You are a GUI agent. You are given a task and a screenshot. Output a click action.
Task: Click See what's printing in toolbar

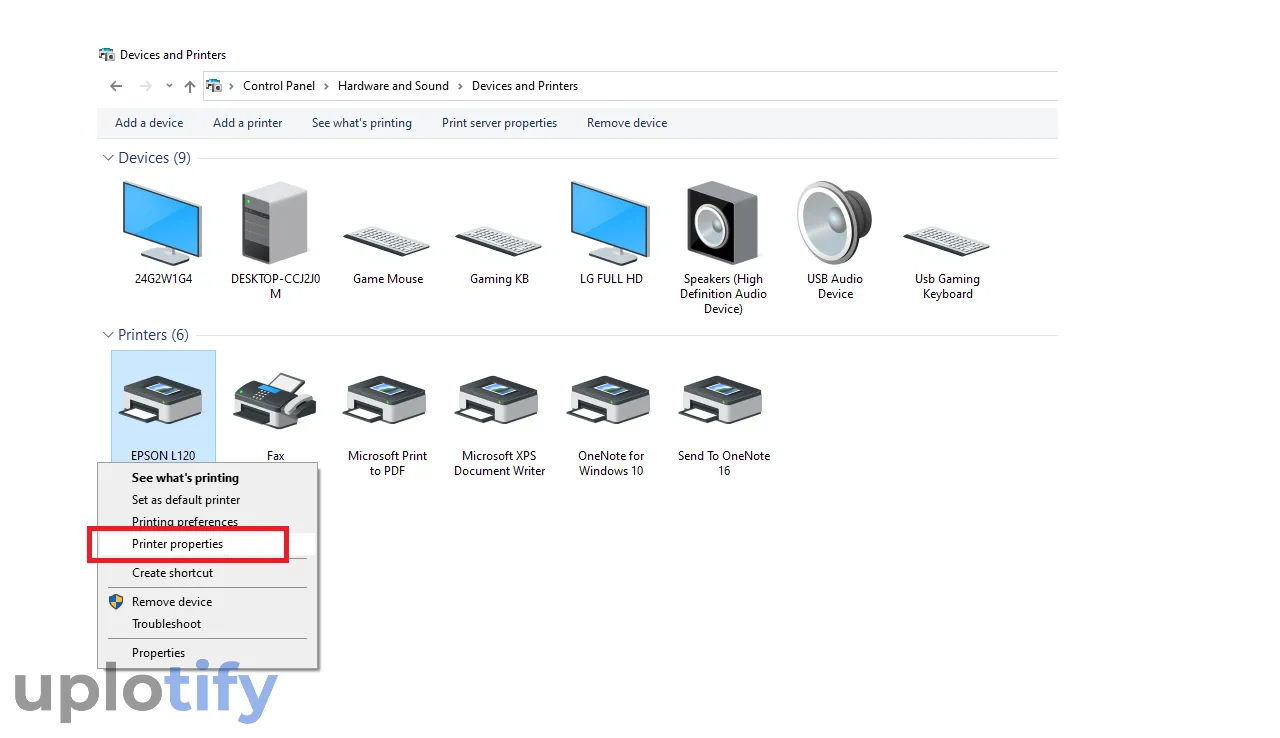point(362,123)
